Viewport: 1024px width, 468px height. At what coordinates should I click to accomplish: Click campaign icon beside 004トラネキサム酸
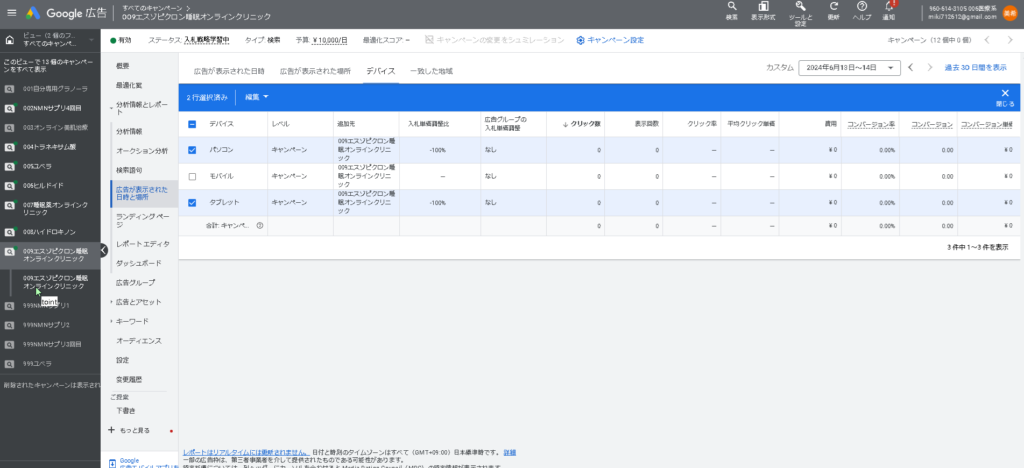tap(10, 147)
